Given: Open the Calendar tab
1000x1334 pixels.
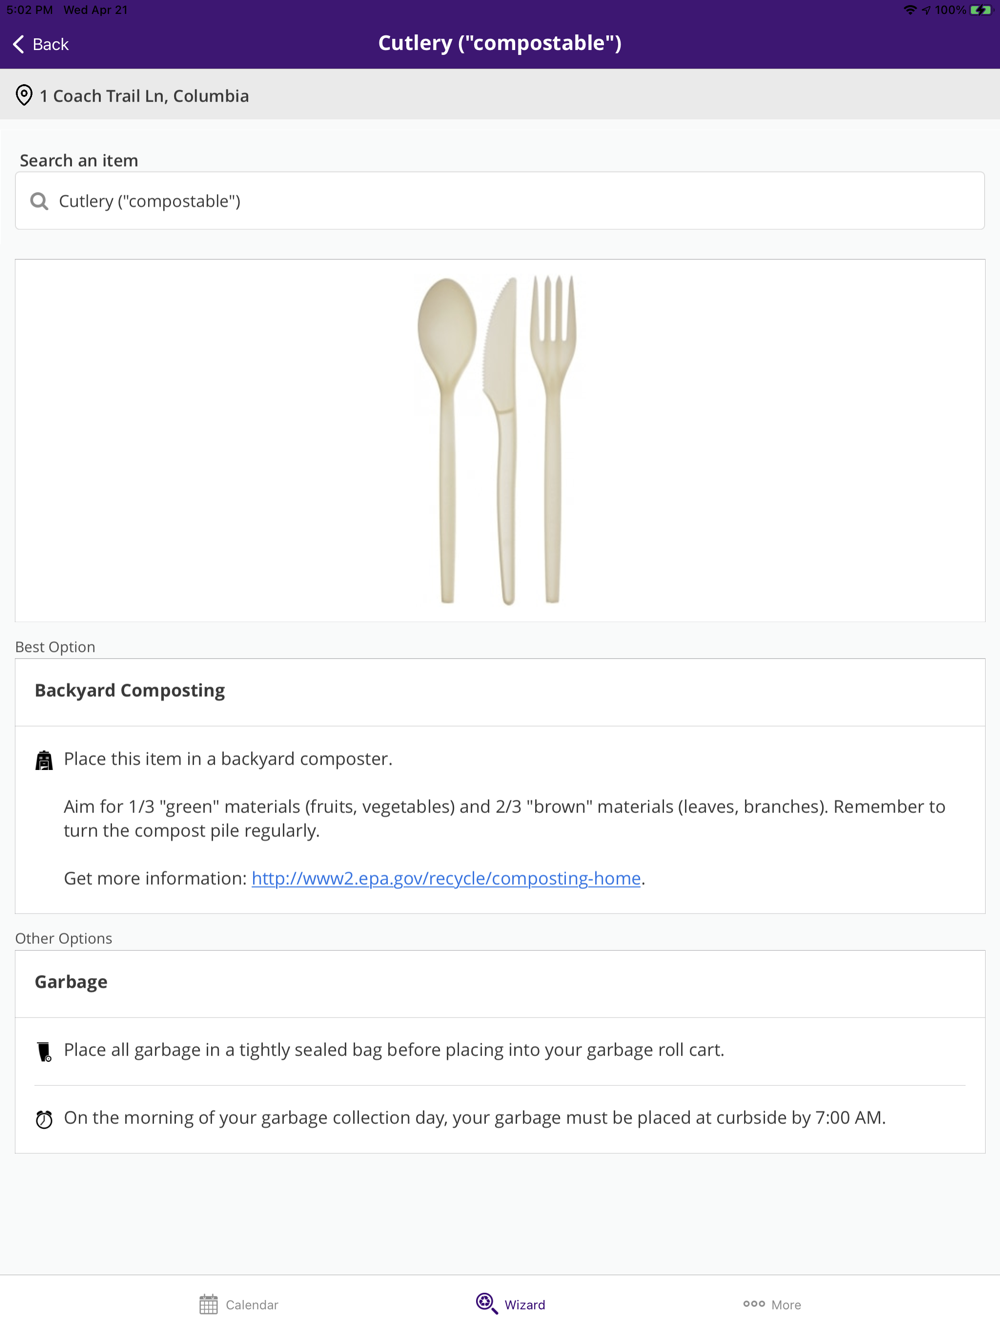Looking at the screenshot, I should pyautogui.click(x=239, y=1304).
